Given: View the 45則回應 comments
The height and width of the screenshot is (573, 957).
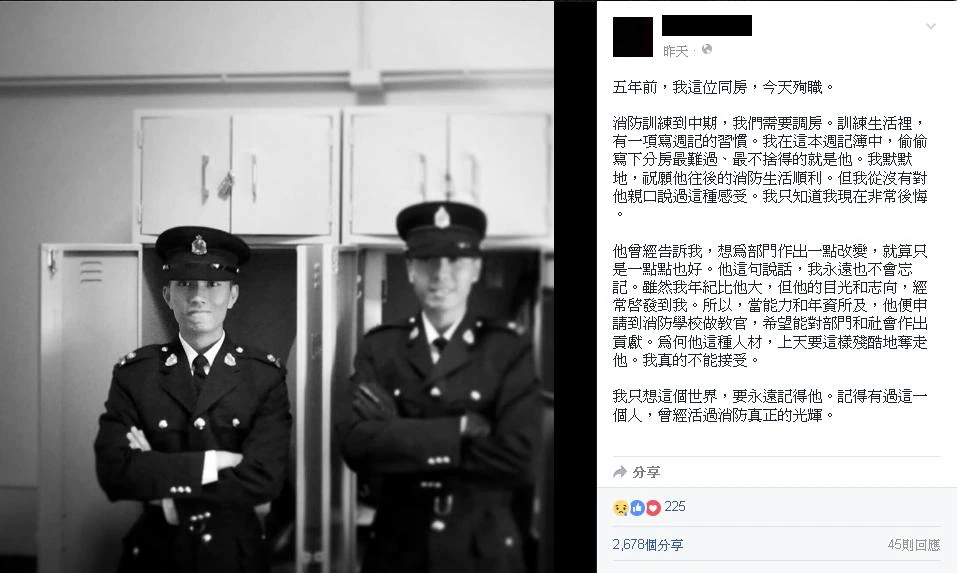Looking at the screenshot, I should click(914, 544).
